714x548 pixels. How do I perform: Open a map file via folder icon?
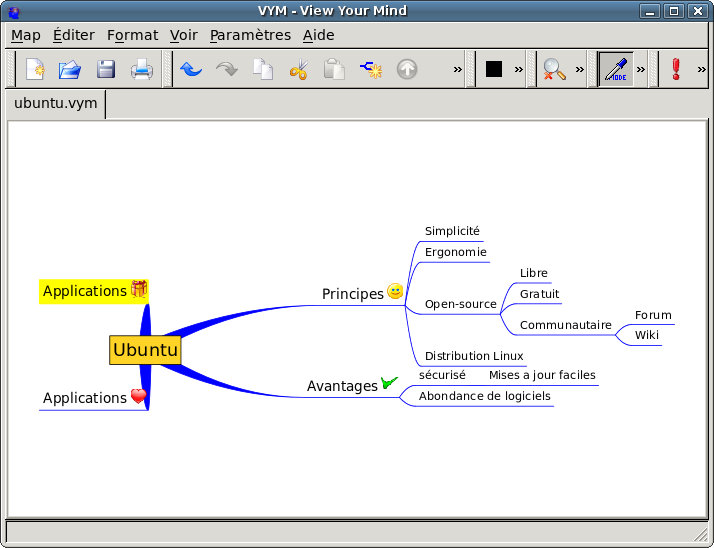[70, 70]
